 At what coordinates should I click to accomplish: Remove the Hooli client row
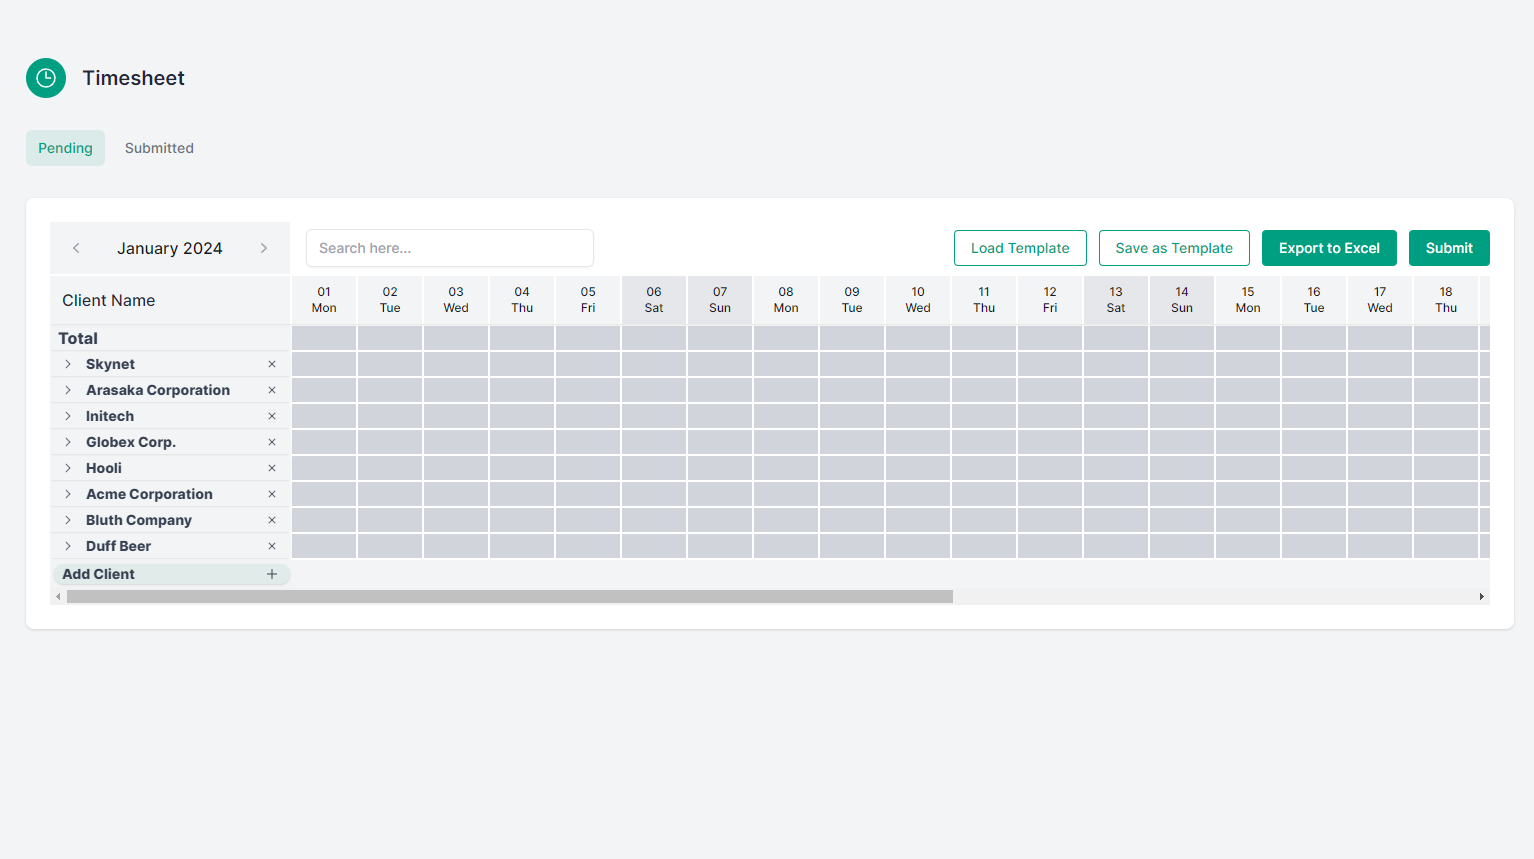click(272, 468)
